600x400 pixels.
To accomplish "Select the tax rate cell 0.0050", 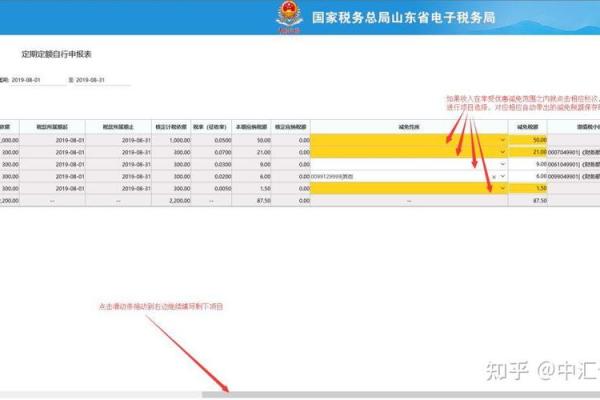I will (x=211, y=188).
